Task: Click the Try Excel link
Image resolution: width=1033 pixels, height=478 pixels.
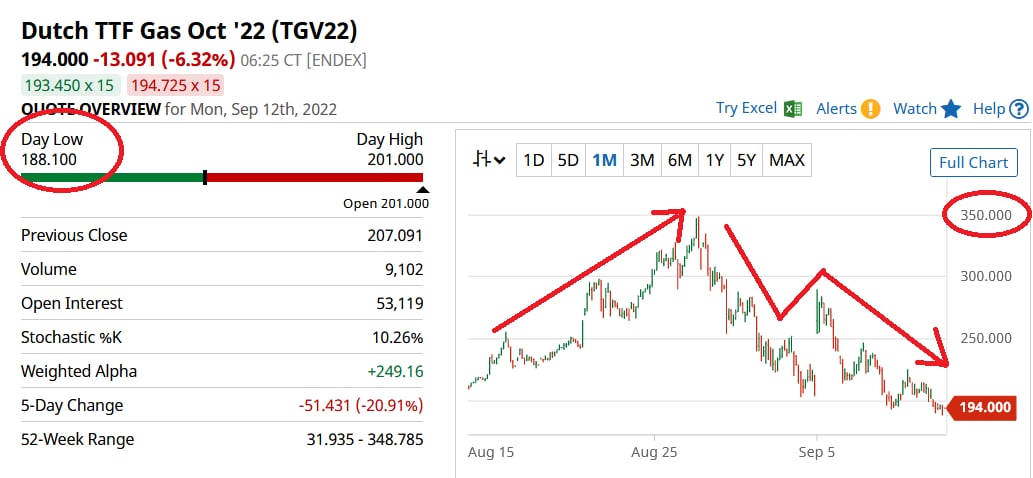Action: coord(747,109)
